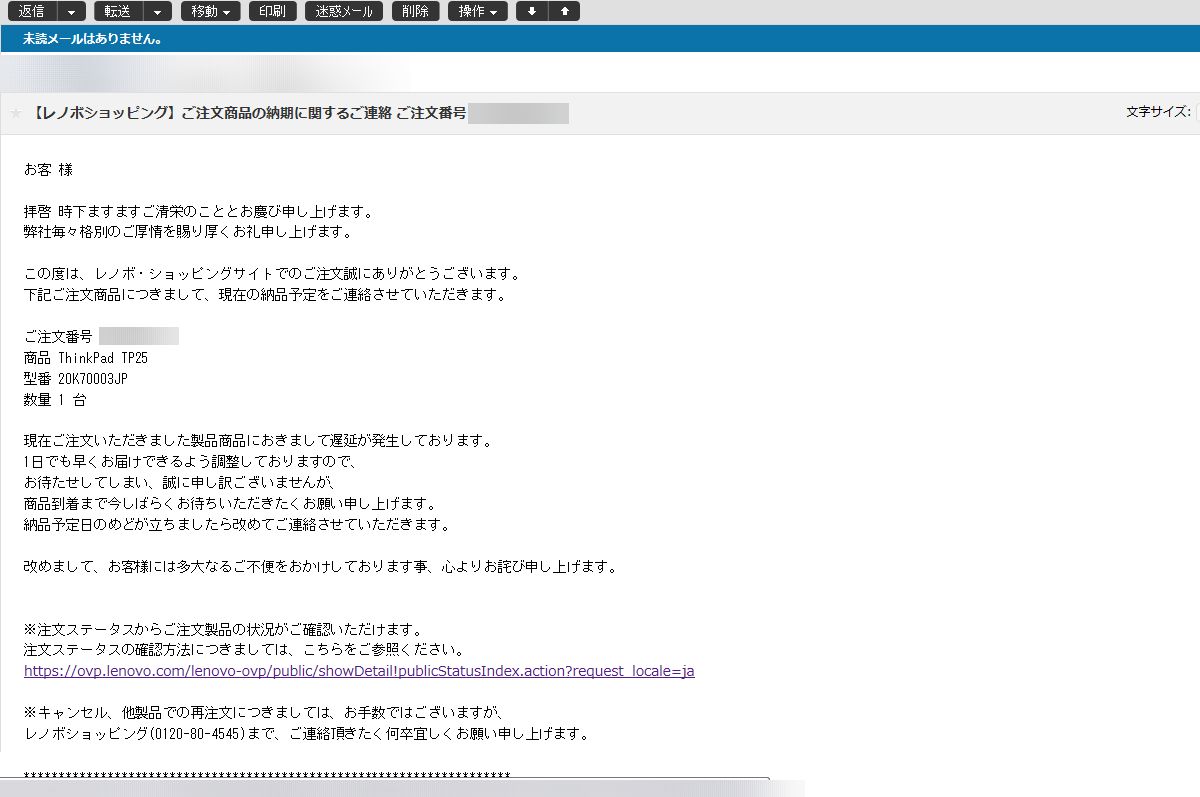Click the line starting 商品到着まで今しばらく
This screenshot has width=1200, height=797.
pyautogui.click(x=230, y=504)
